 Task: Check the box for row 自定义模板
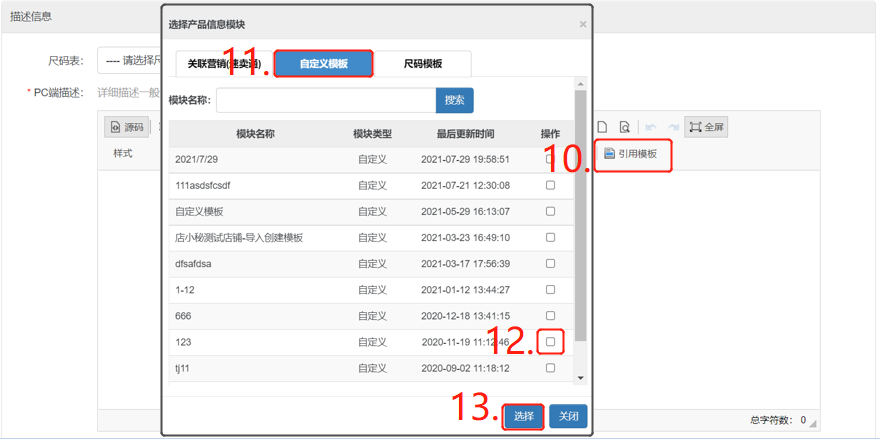(551, 212)
